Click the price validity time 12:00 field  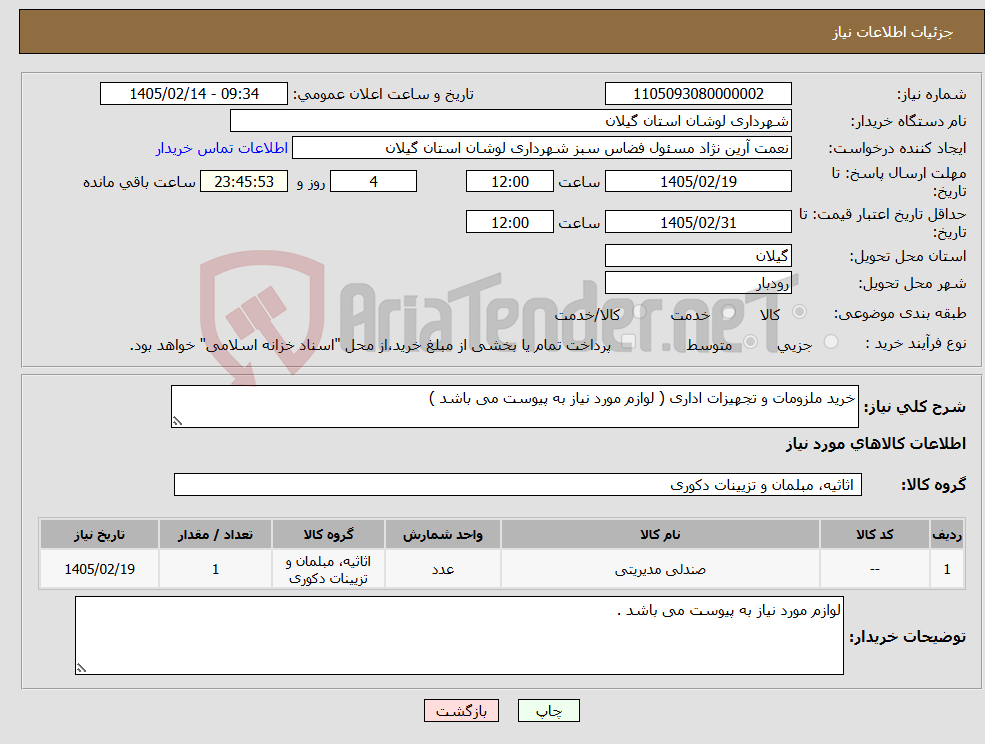coord(509,222)
